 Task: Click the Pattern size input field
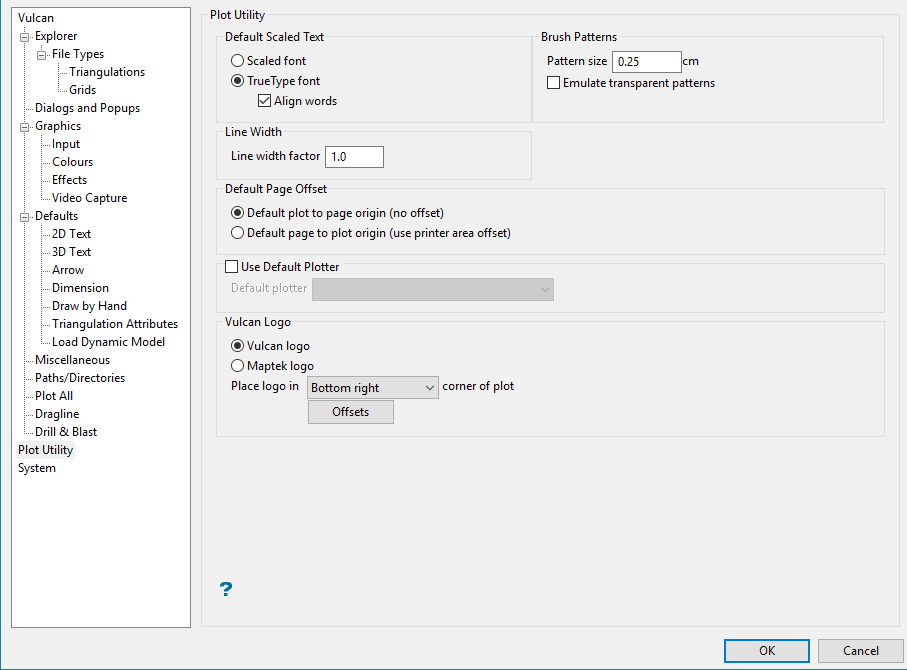[647, 61]
